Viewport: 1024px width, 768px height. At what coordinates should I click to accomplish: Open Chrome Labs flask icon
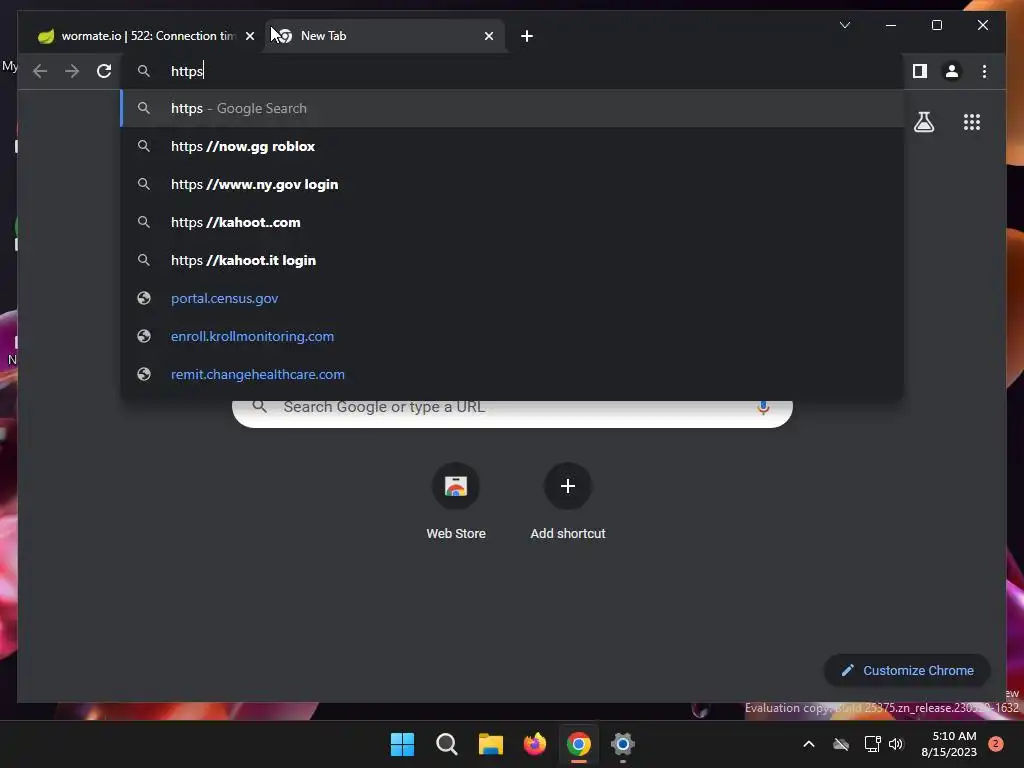coord(923,122)
